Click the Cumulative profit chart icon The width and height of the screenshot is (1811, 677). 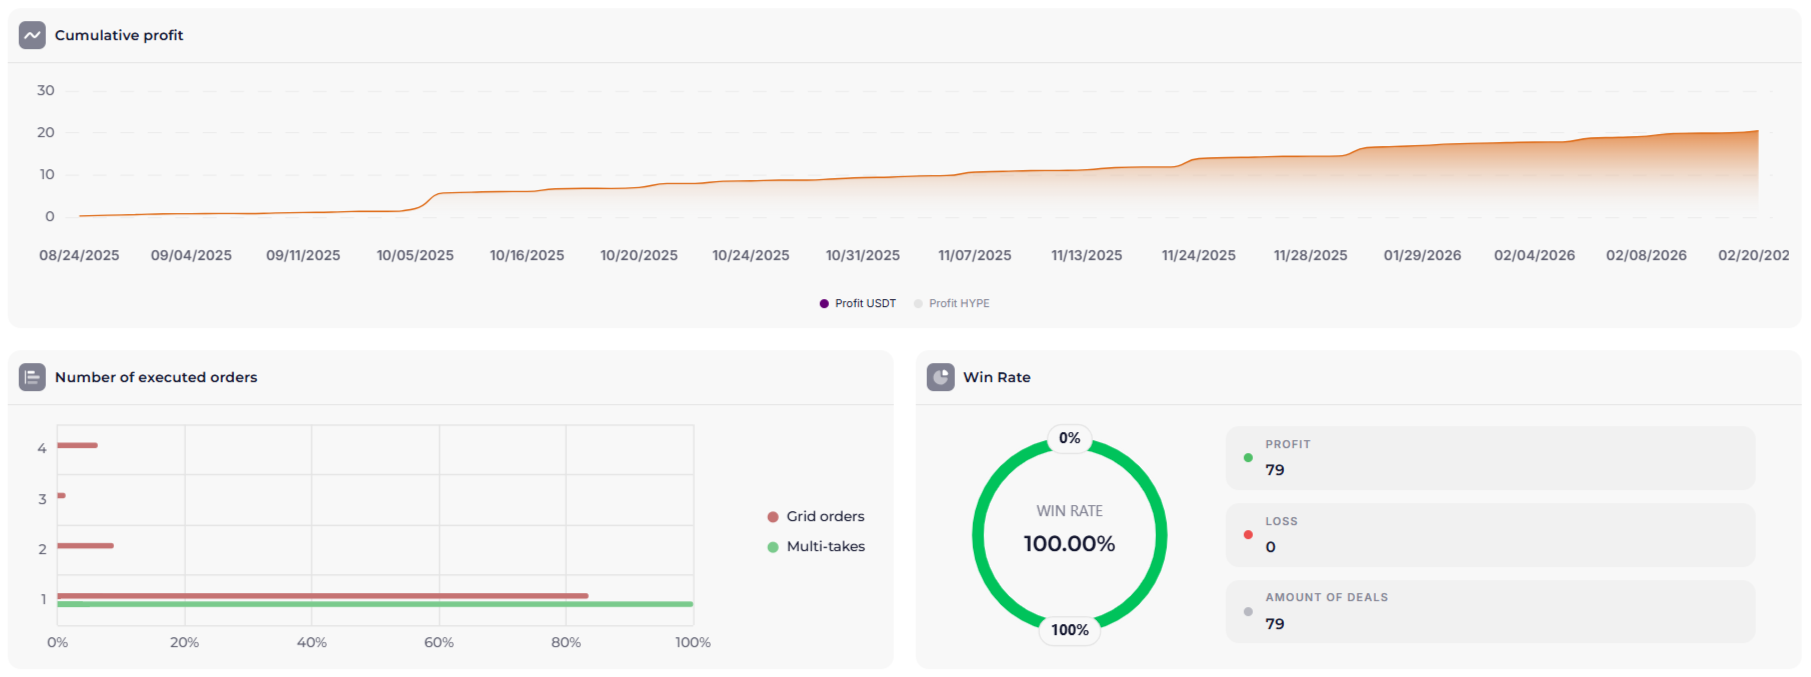pyautogui.click(x=32, y=35)
